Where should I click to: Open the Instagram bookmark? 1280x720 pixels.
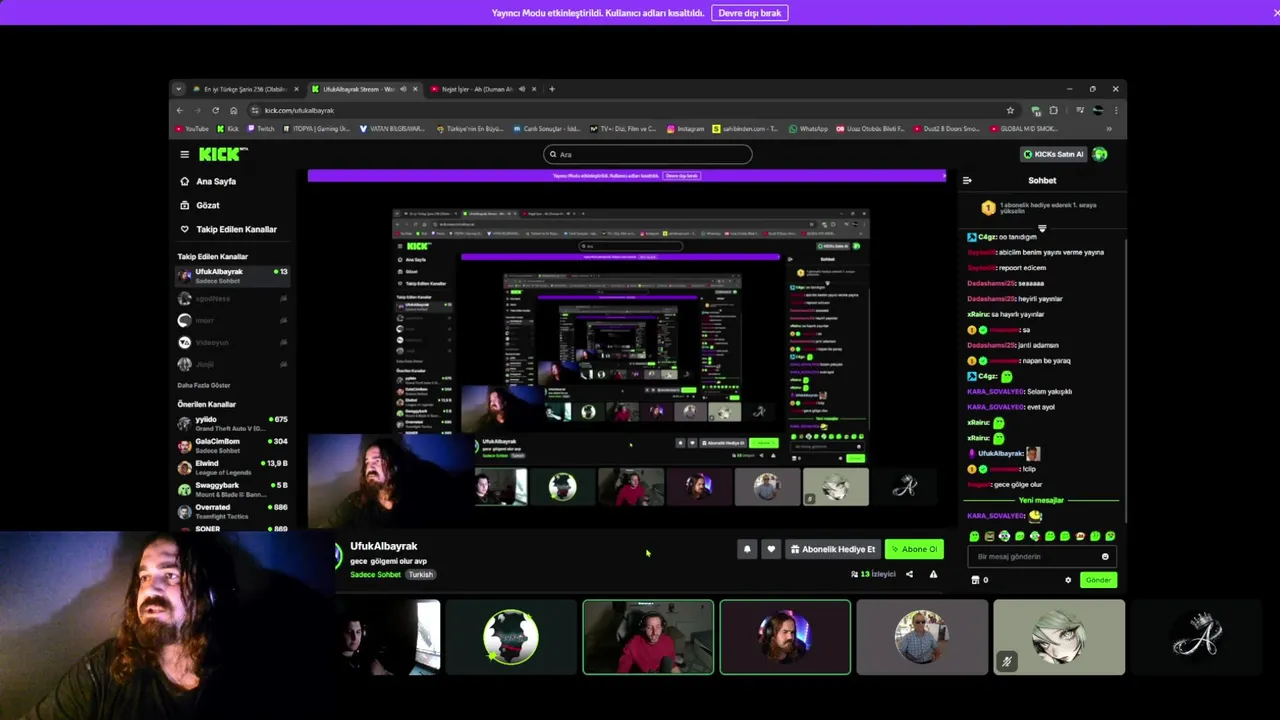685,129
